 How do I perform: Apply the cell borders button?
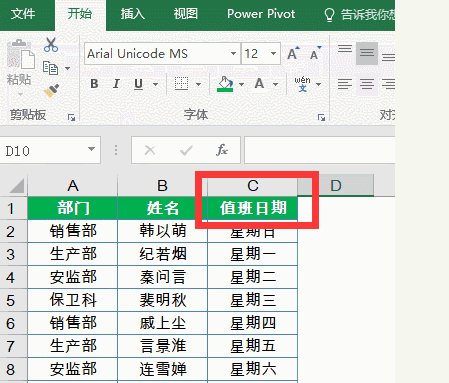(x=181, y=84)
